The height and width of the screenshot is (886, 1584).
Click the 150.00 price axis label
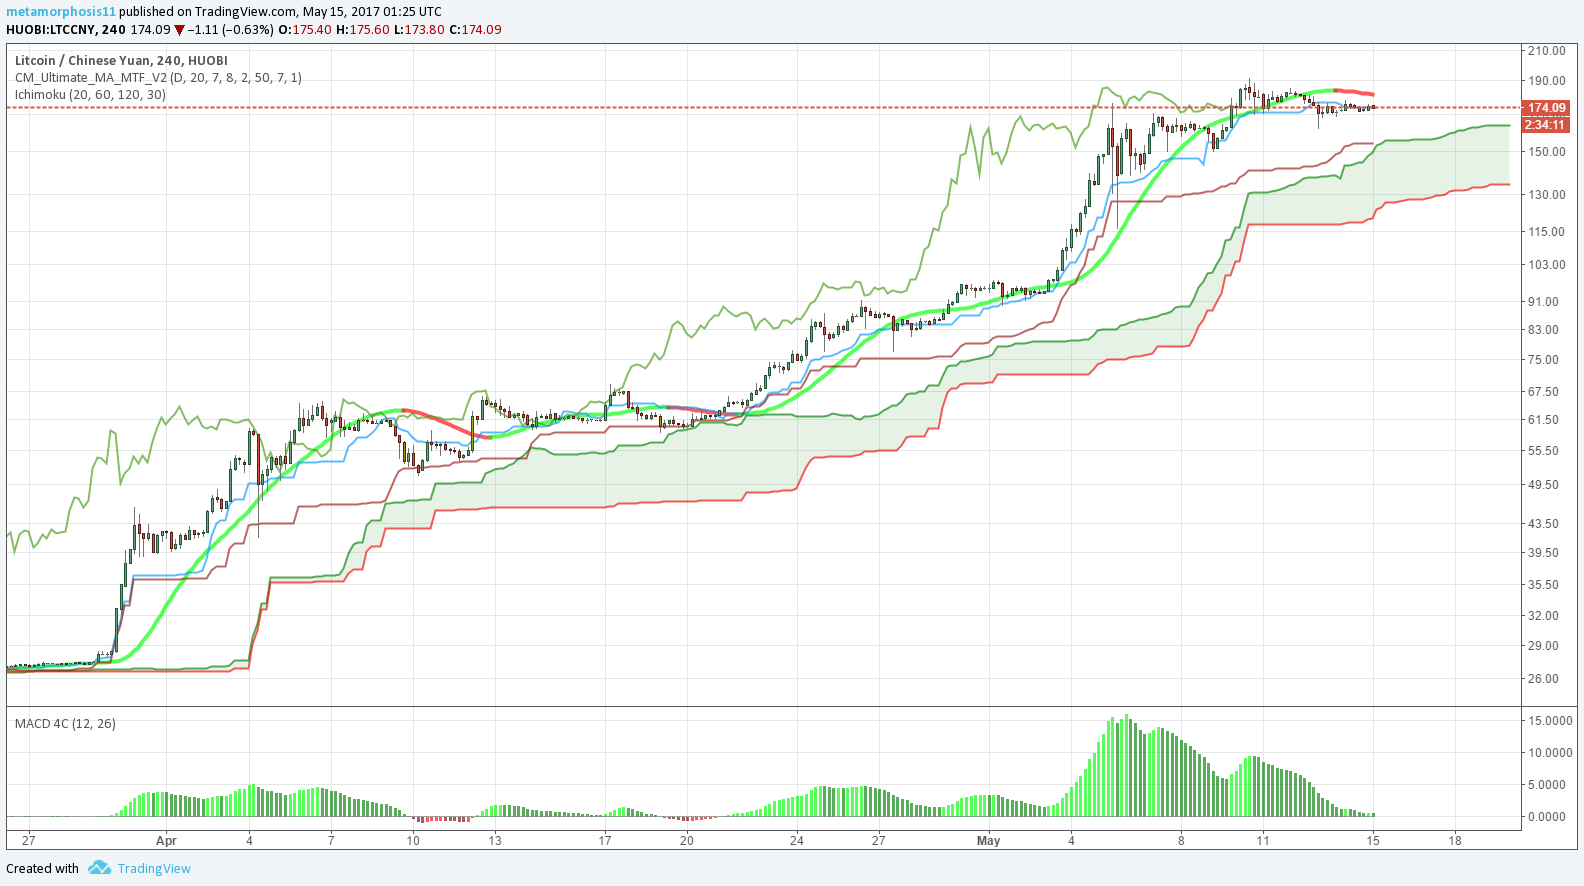[1547, 151]
